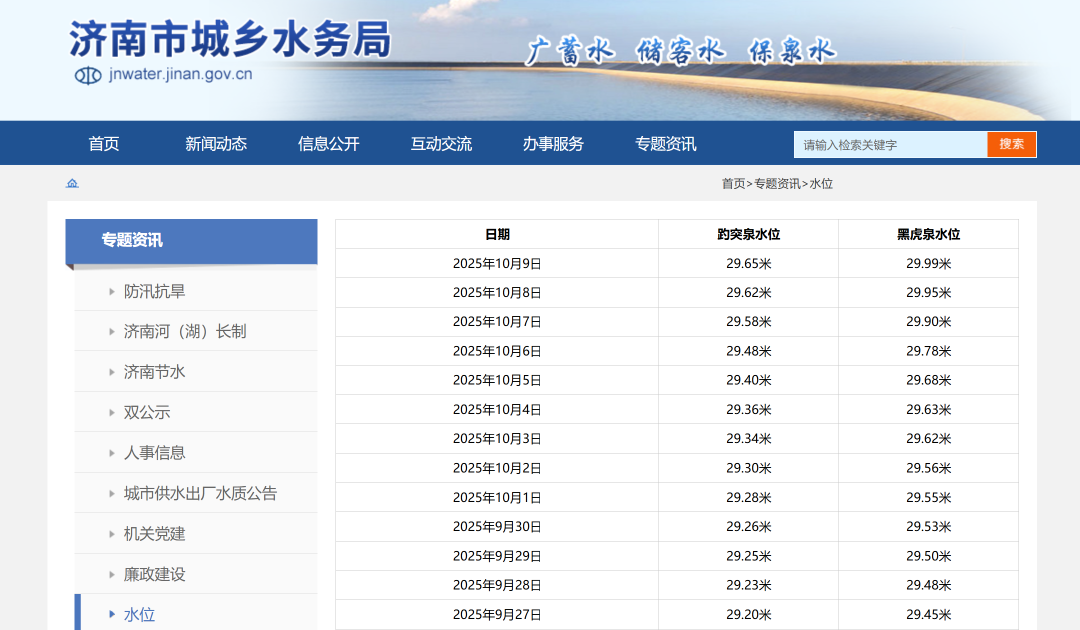Click the water bureau logo emblem

(x=88, y=75)
